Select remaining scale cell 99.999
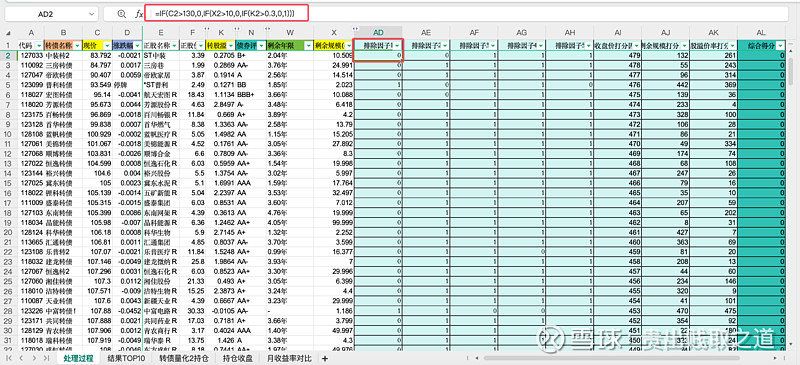The height and width of the screenshot is (365, 800). [x=334, y=223]
